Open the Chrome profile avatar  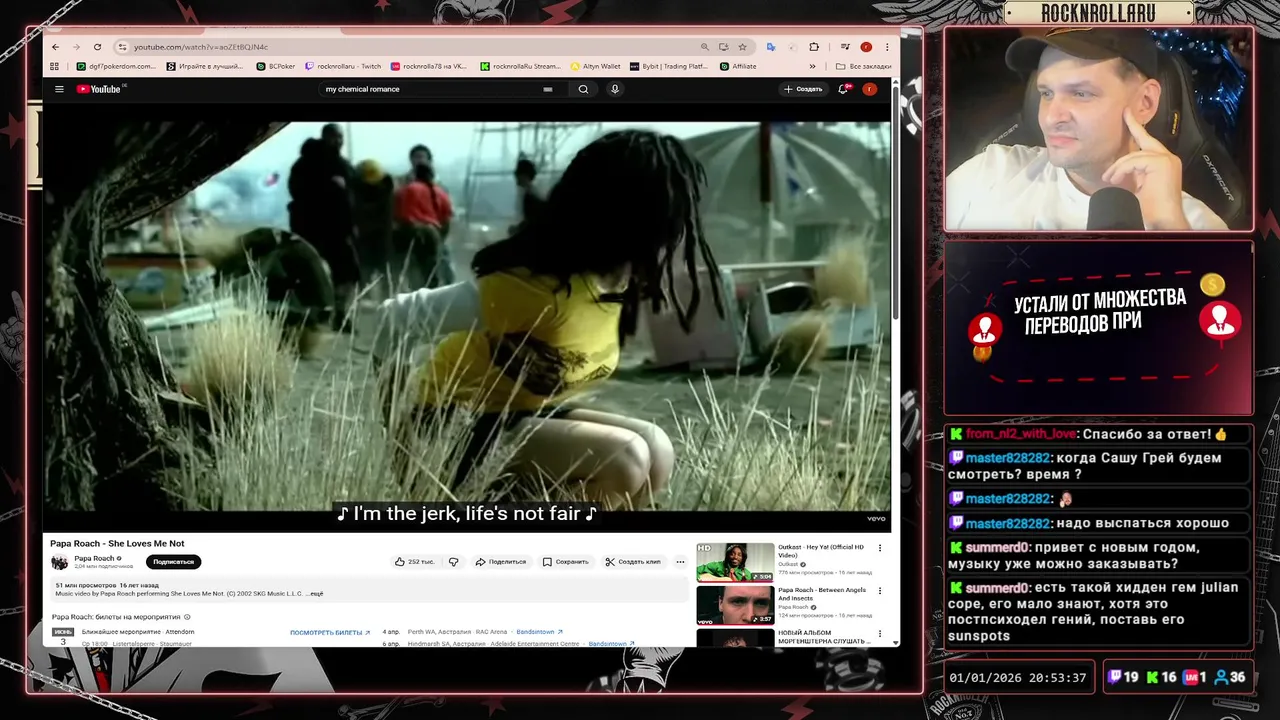866,47
